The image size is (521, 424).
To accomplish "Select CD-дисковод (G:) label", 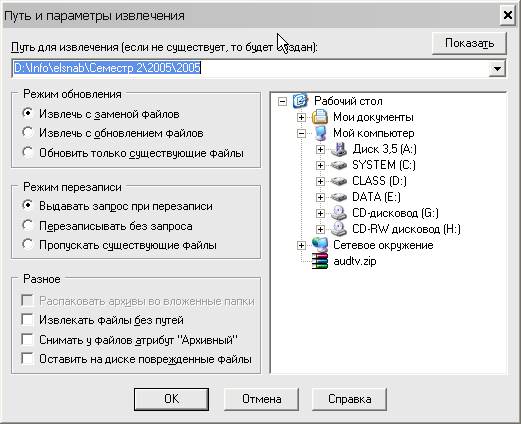I will [x=395, y=213].
